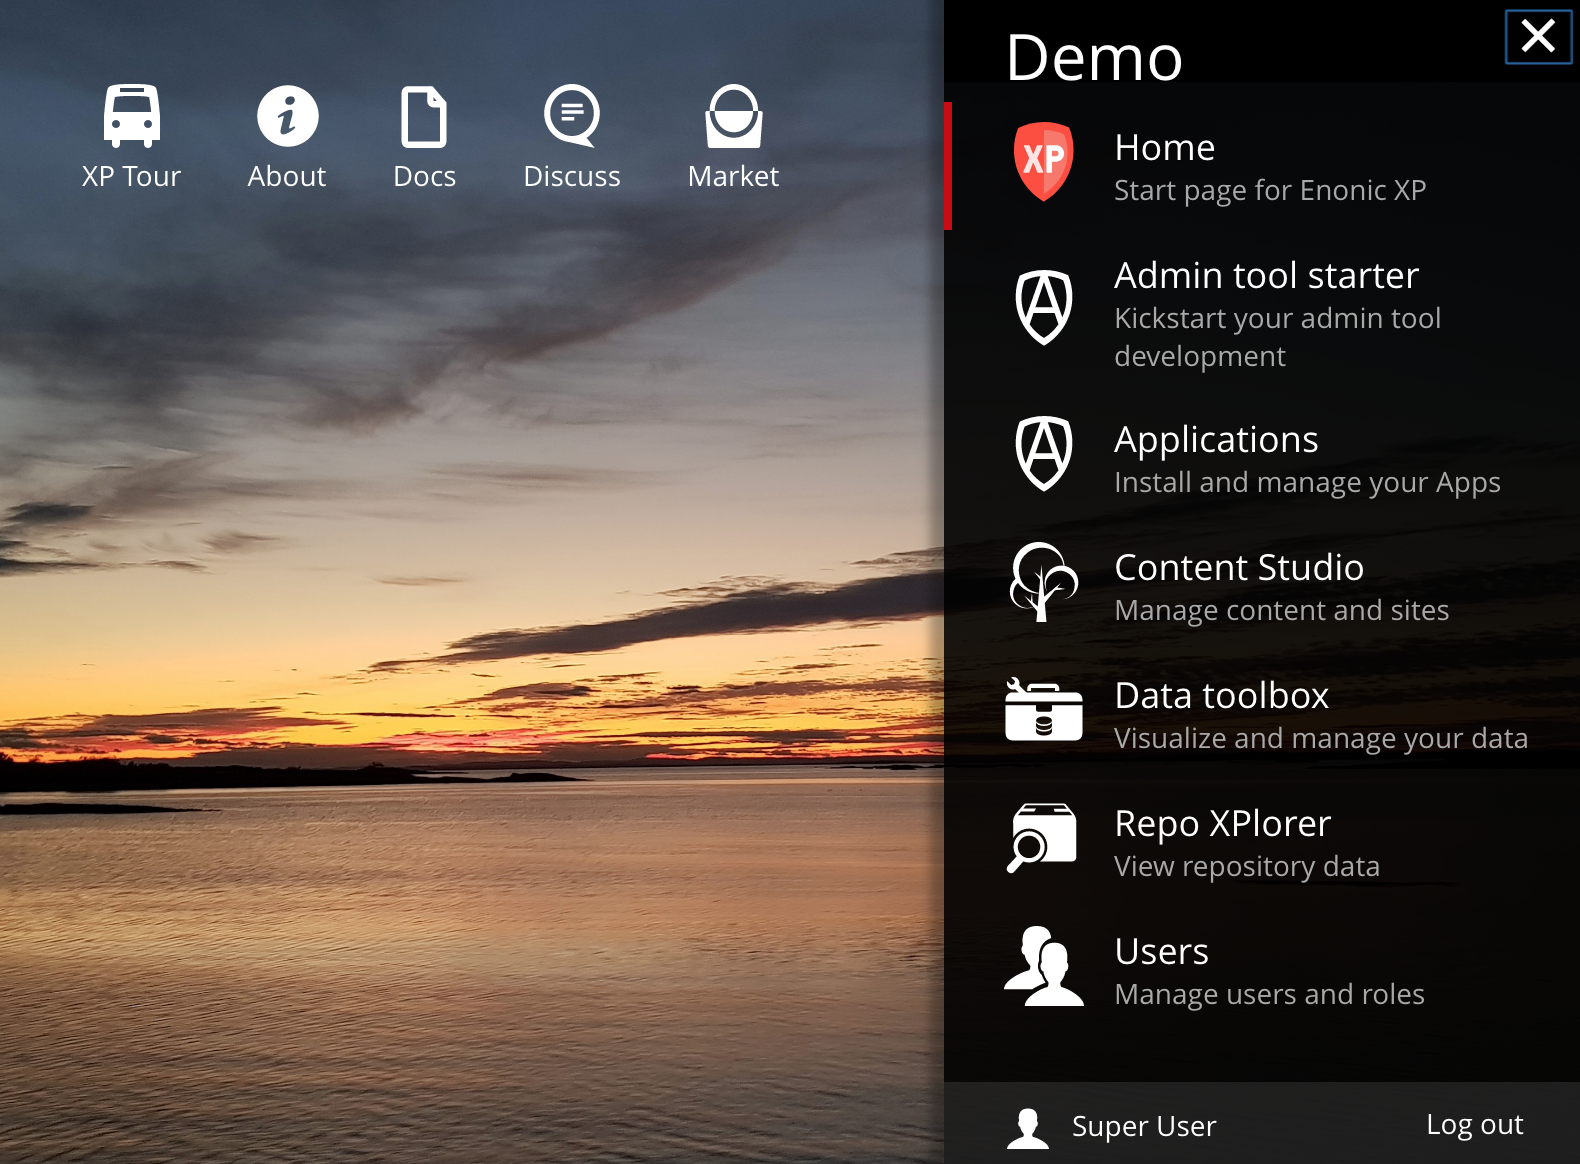
Task: Click 'Manage users and roles' text
Action: [1270, 995]
